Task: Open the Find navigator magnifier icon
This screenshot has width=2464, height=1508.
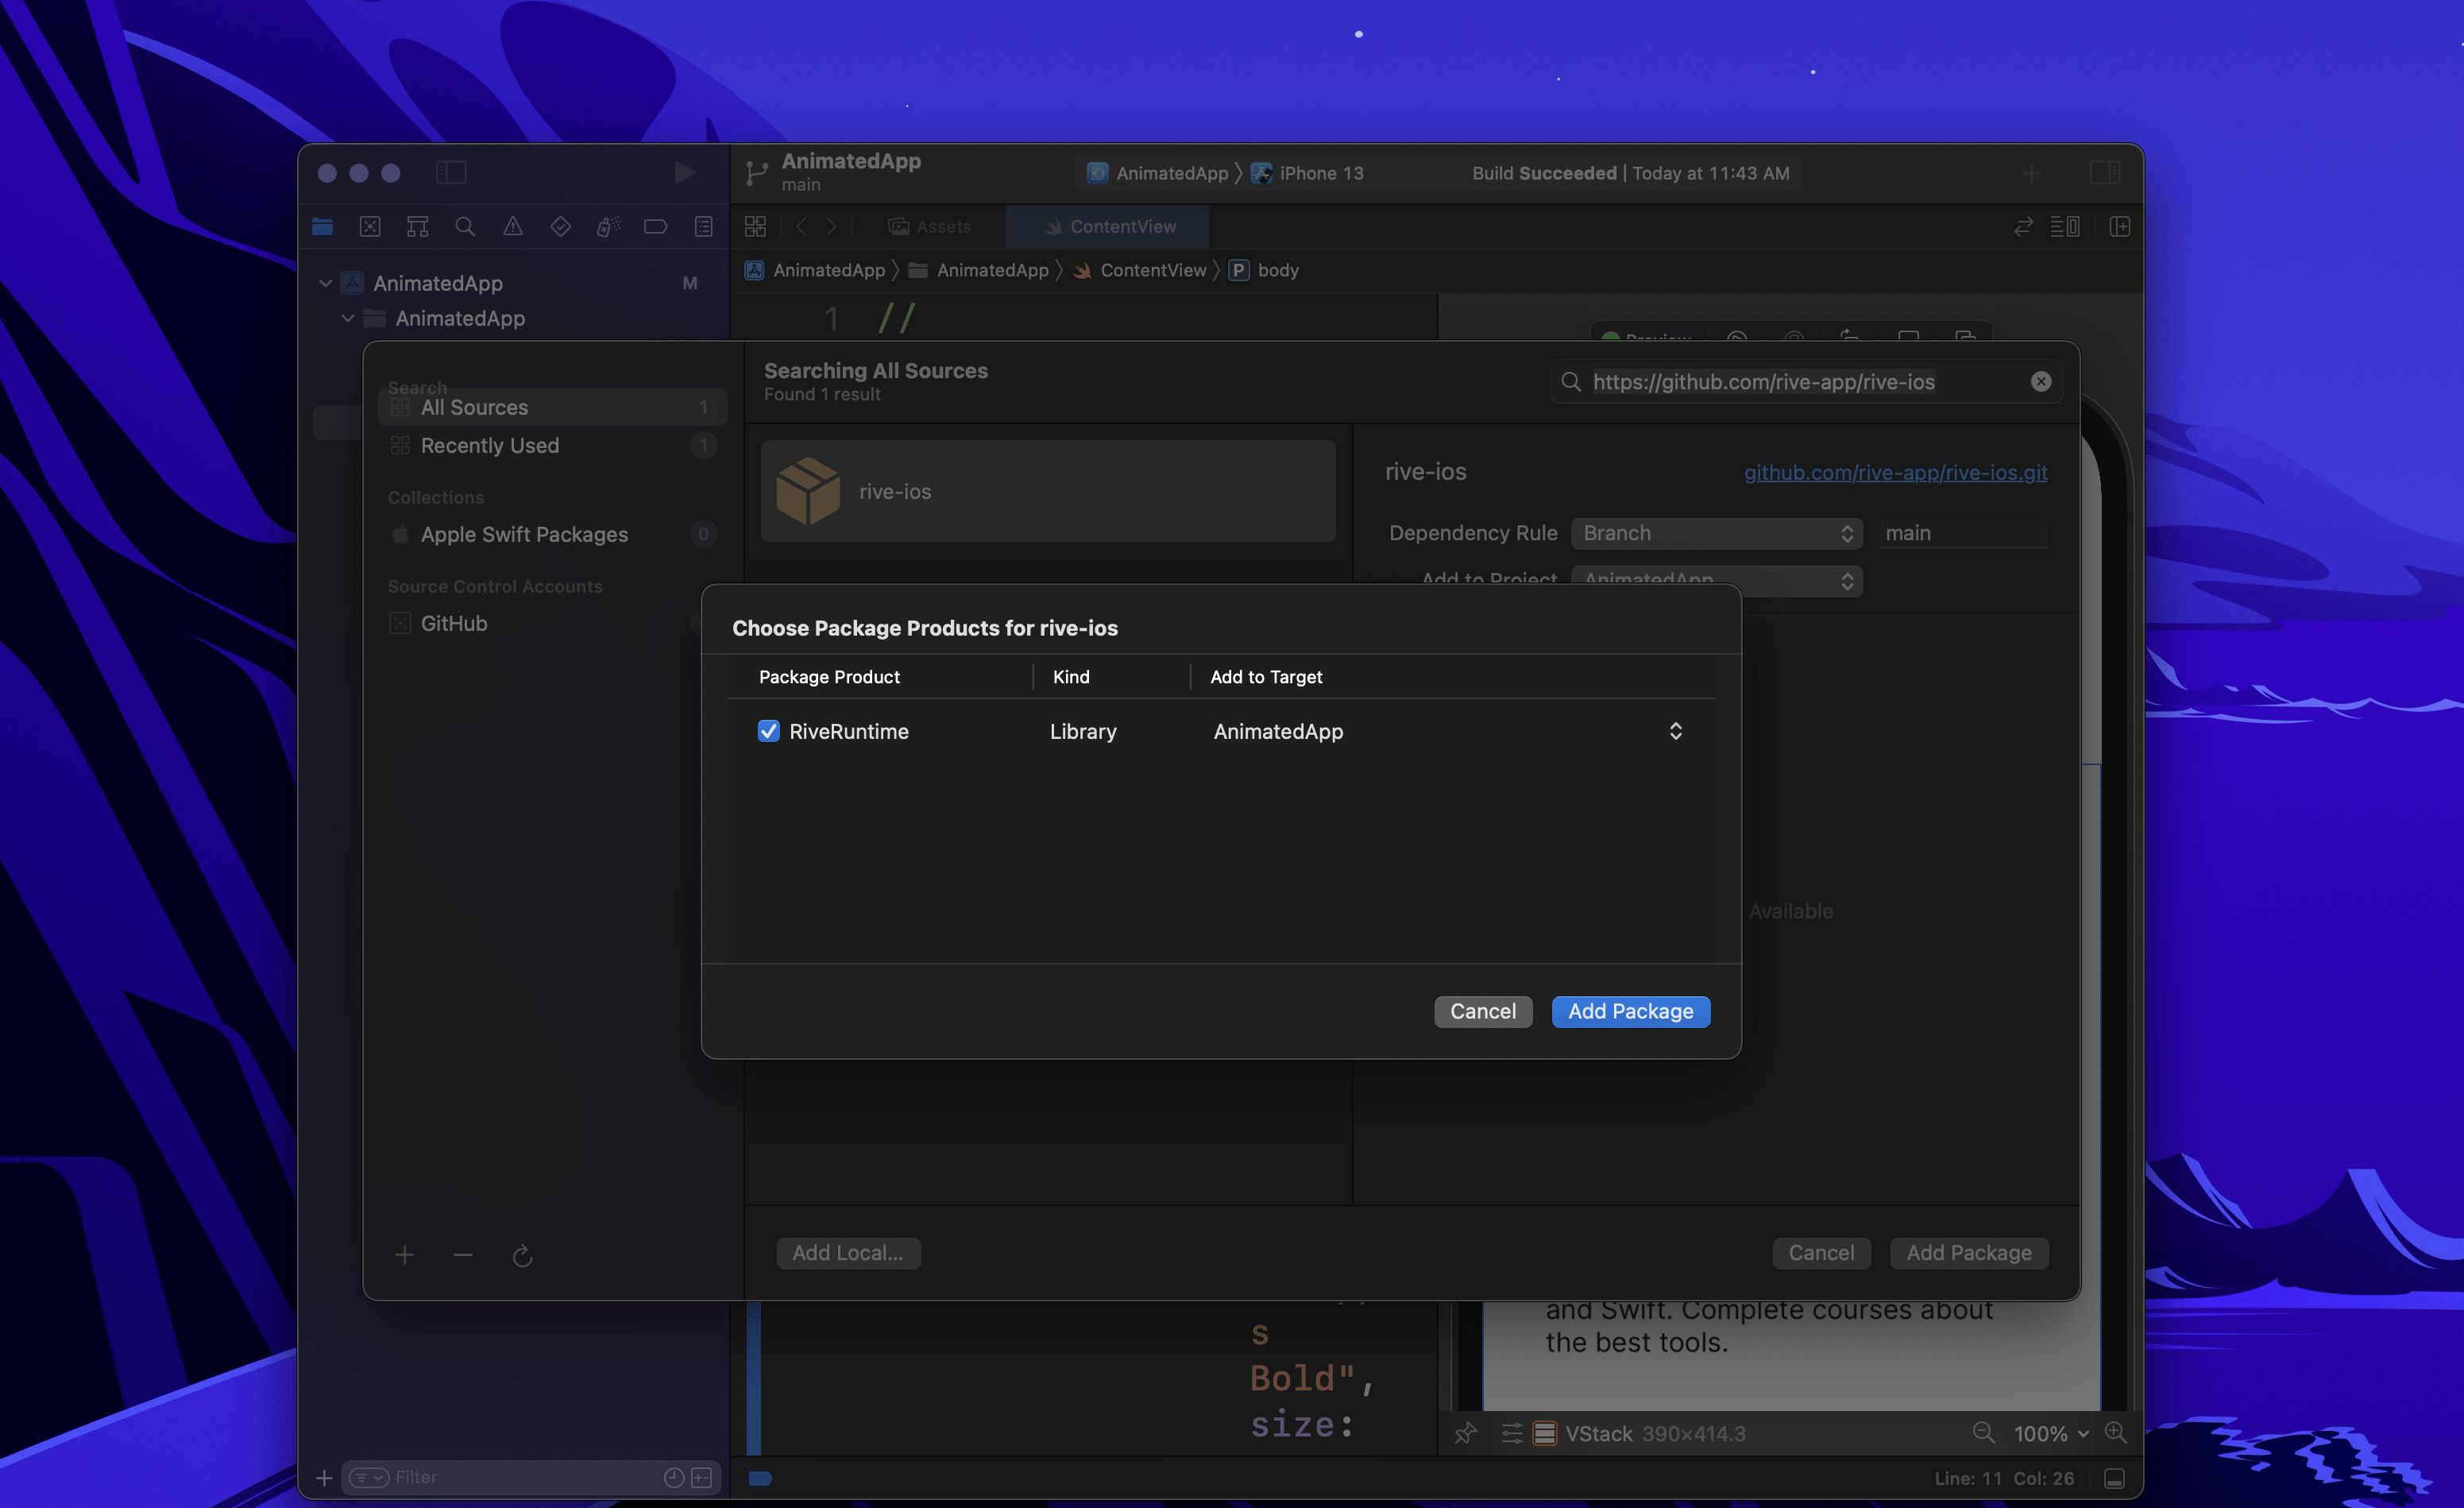Action: (465, 227)
